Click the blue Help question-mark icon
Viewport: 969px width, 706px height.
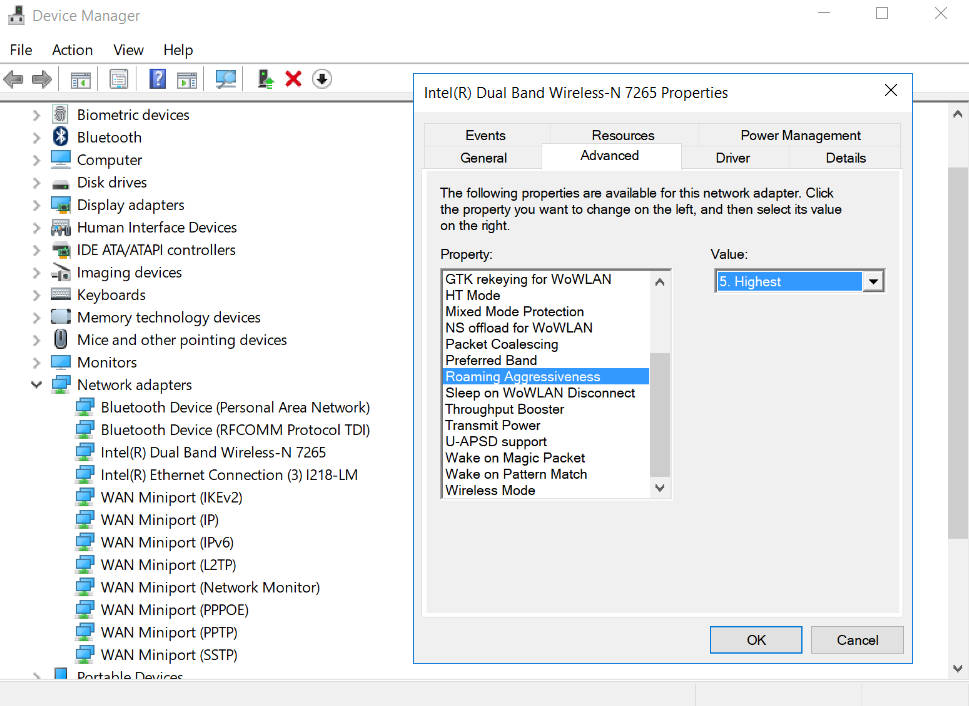[x=158, y=79]
